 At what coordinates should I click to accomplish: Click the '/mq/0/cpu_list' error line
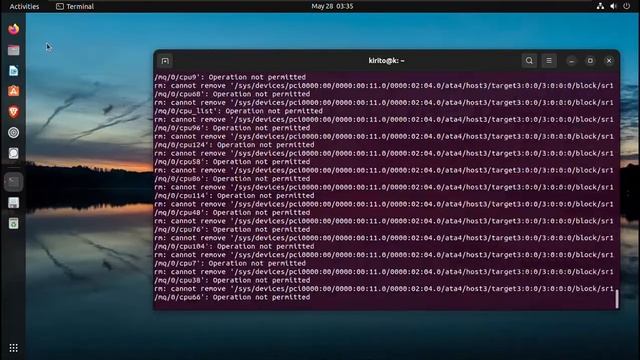(x=238, y=111)
